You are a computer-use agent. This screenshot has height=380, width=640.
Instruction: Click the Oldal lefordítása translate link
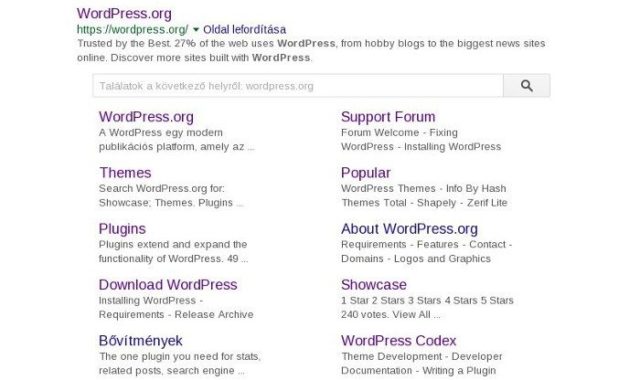pyautogui.click(x=244, y=29)
